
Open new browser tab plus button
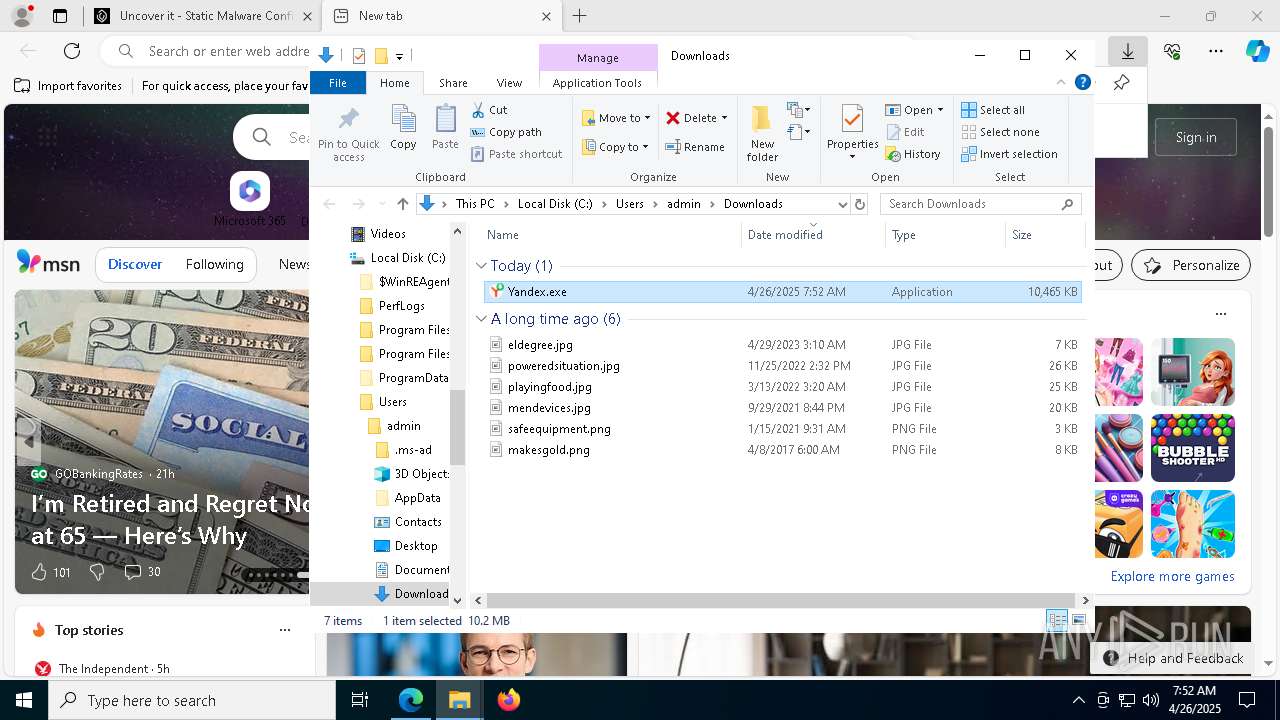click(x=580, y=16)
